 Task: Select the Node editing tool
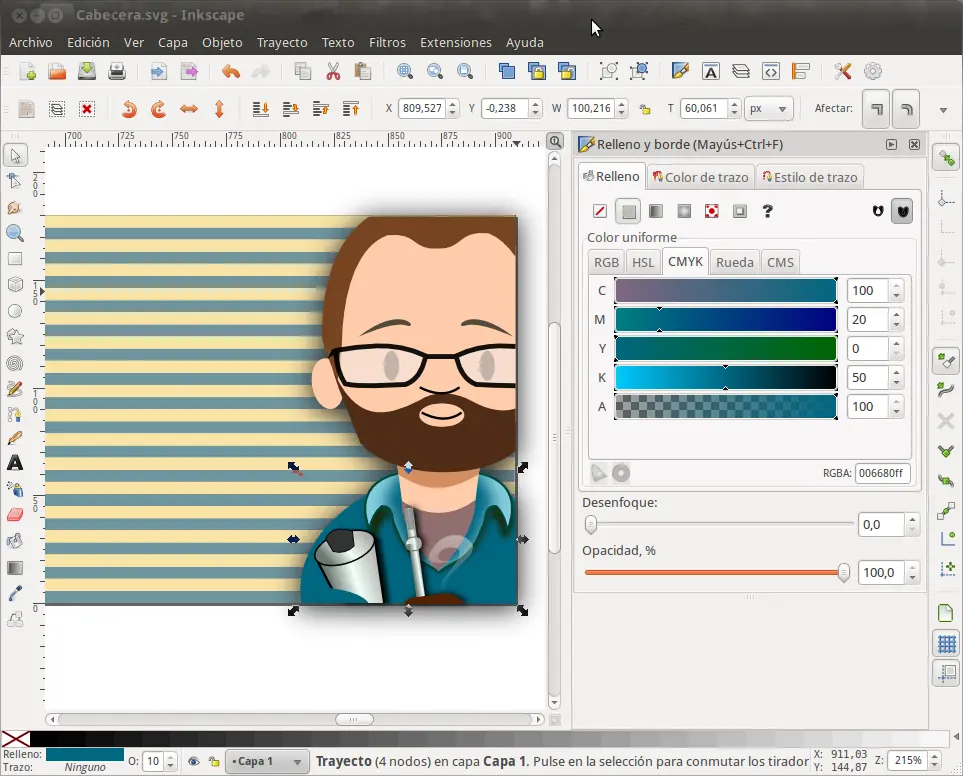pos(15,181)
